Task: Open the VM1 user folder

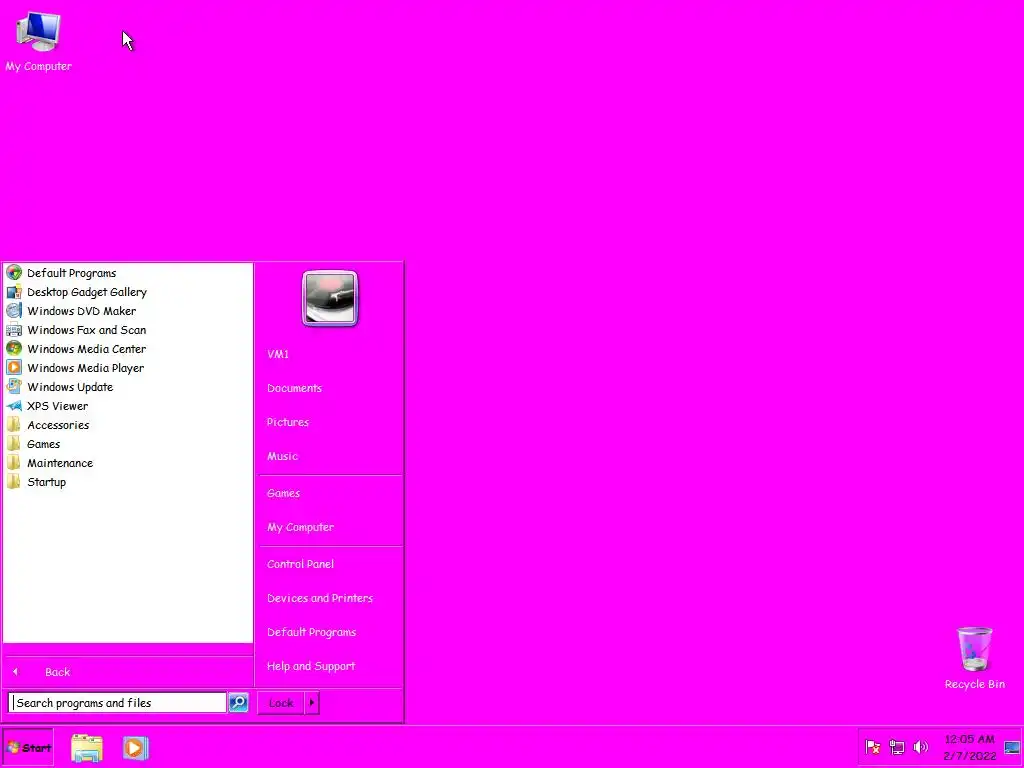Action: pyautogui.click(x=278, y=354)
